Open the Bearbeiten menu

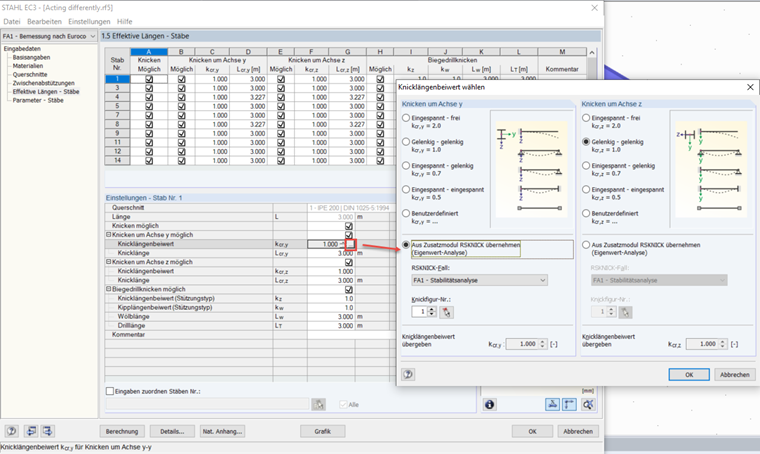[x=44, y=21]
